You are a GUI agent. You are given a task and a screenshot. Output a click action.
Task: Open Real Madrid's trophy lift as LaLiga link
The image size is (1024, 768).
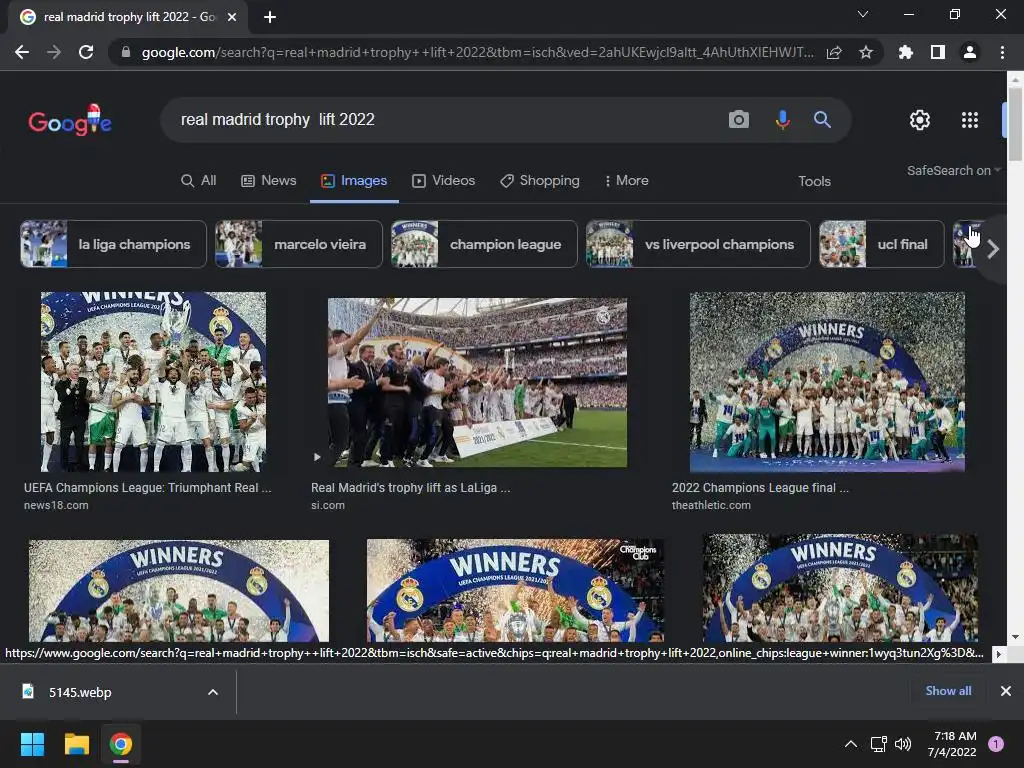411,488
